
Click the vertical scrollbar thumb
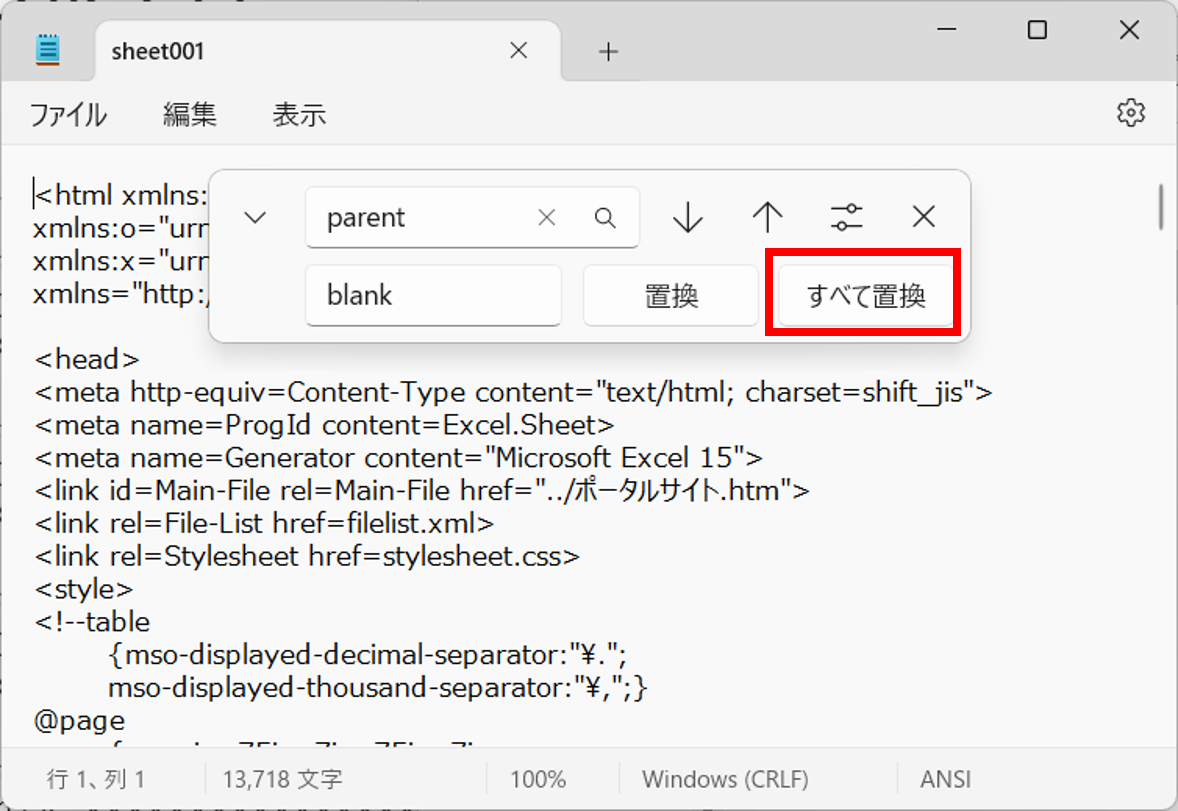1161,207
